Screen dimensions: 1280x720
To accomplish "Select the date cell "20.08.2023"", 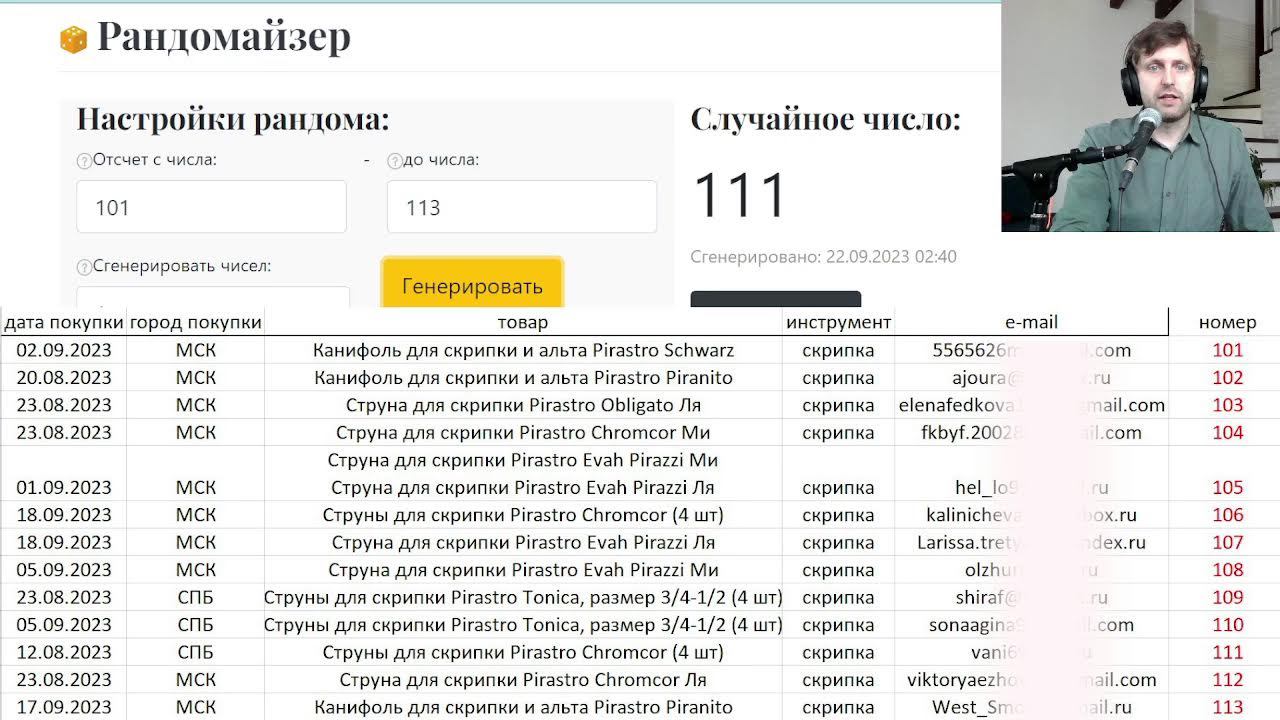I will pyautogui.click(x=64, y=378).
